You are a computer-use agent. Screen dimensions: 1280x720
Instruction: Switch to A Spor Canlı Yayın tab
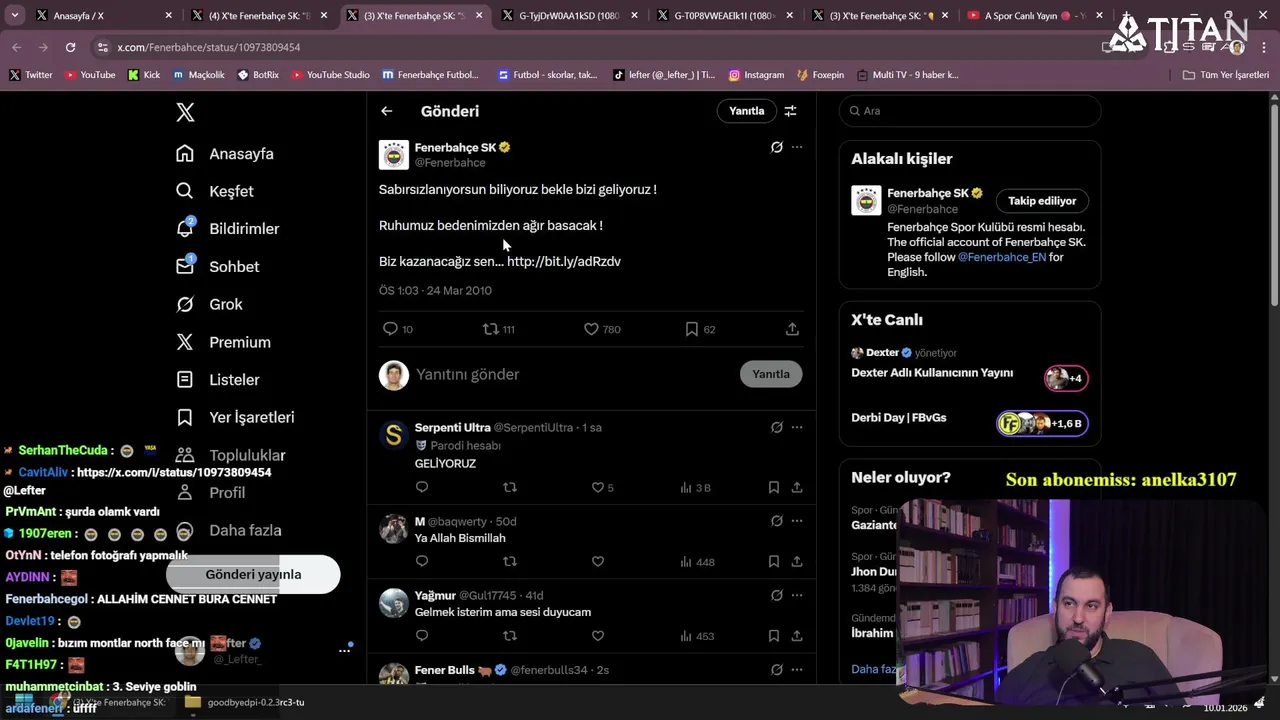[1035, 16]
